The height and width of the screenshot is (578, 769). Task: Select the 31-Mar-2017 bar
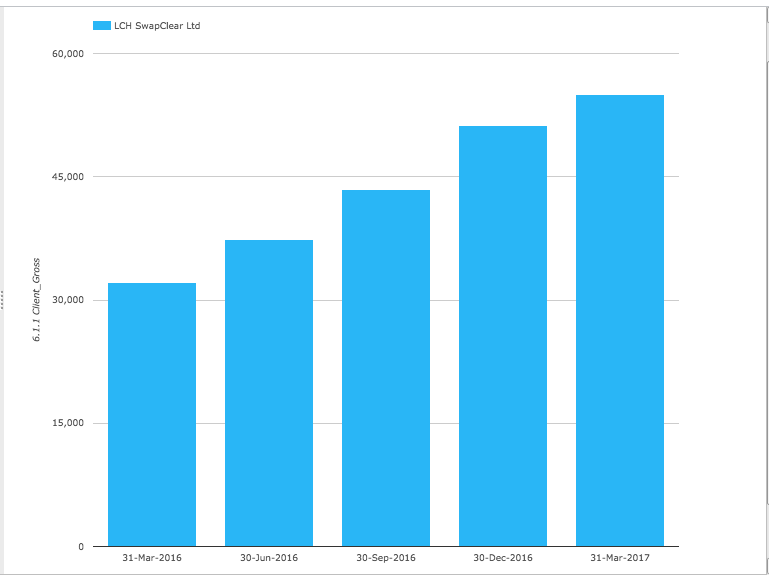(x=620, y=320)
